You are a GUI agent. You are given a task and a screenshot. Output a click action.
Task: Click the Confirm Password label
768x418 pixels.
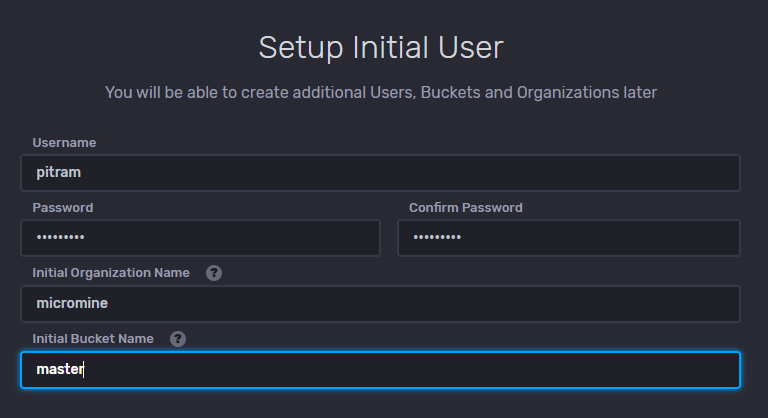pyautogui.click(x=466, y=208)
